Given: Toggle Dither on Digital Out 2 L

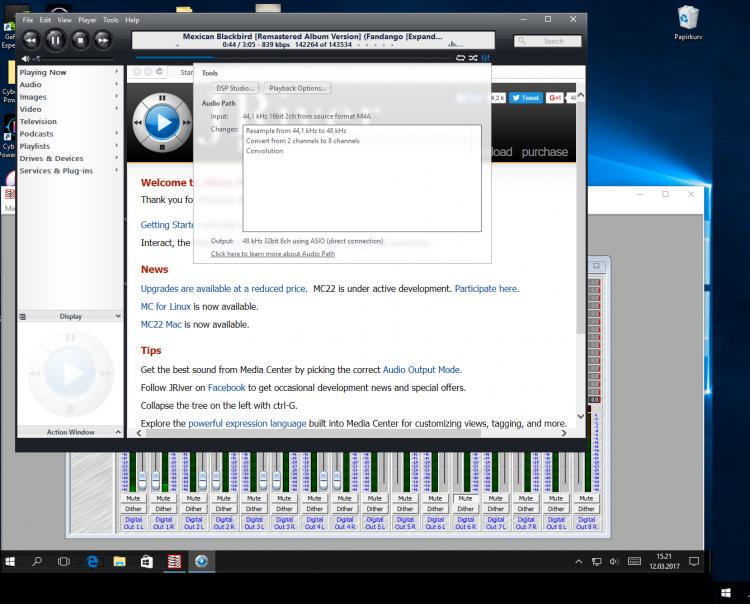Looking at the screenshot, I should tap(193, 509).
